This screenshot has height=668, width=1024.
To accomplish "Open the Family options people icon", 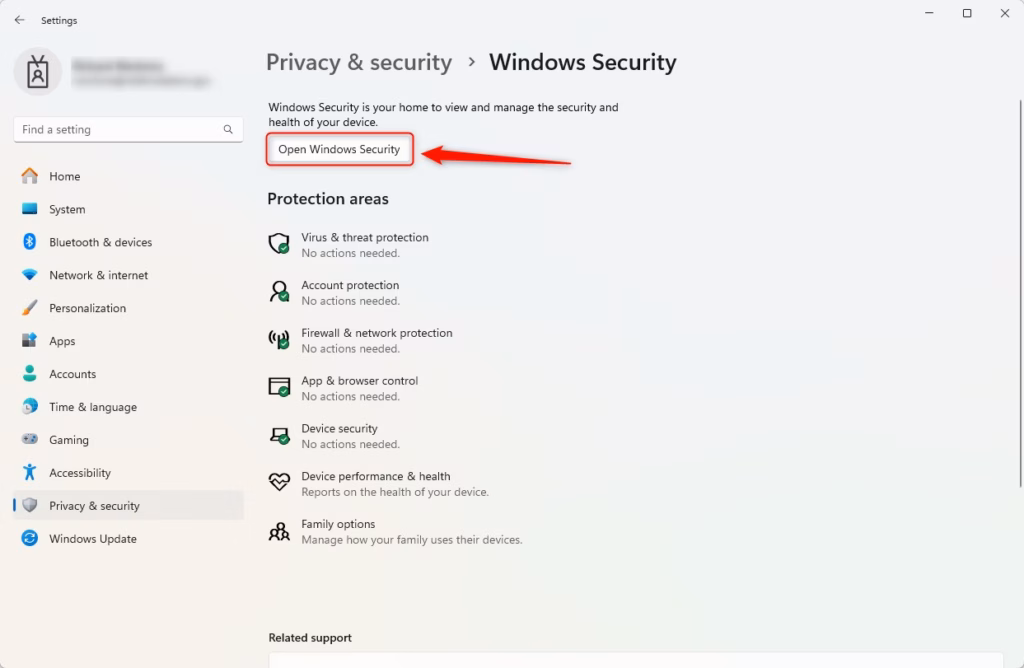I will [x=279, y=531].
